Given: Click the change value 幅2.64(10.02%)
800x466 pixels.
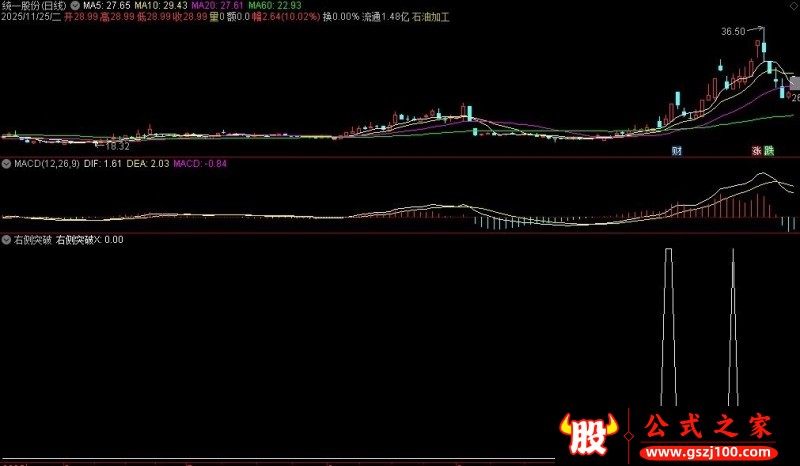Looking at the screenshot, I should coord(286,17).
